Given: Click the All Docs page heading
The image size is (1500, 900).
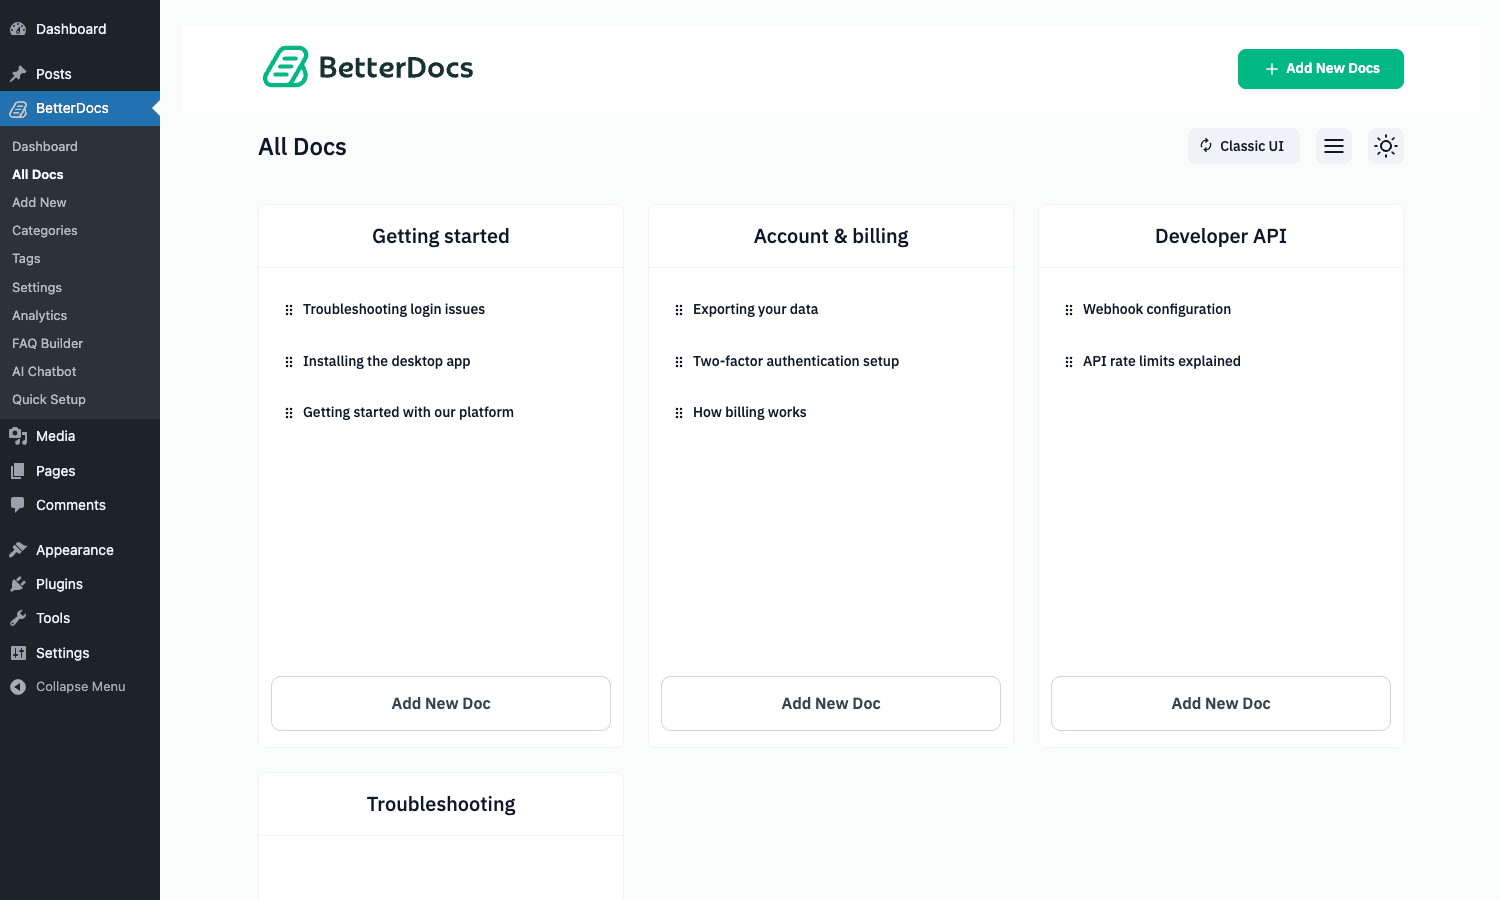Looking at the screenshot, I should [302, 147].
